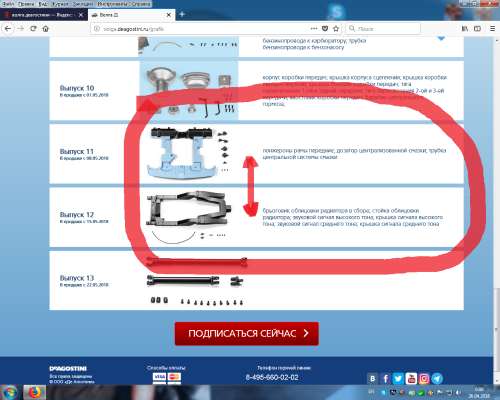
Task: Open a new tab with the plus button
Action: (182, 14)
